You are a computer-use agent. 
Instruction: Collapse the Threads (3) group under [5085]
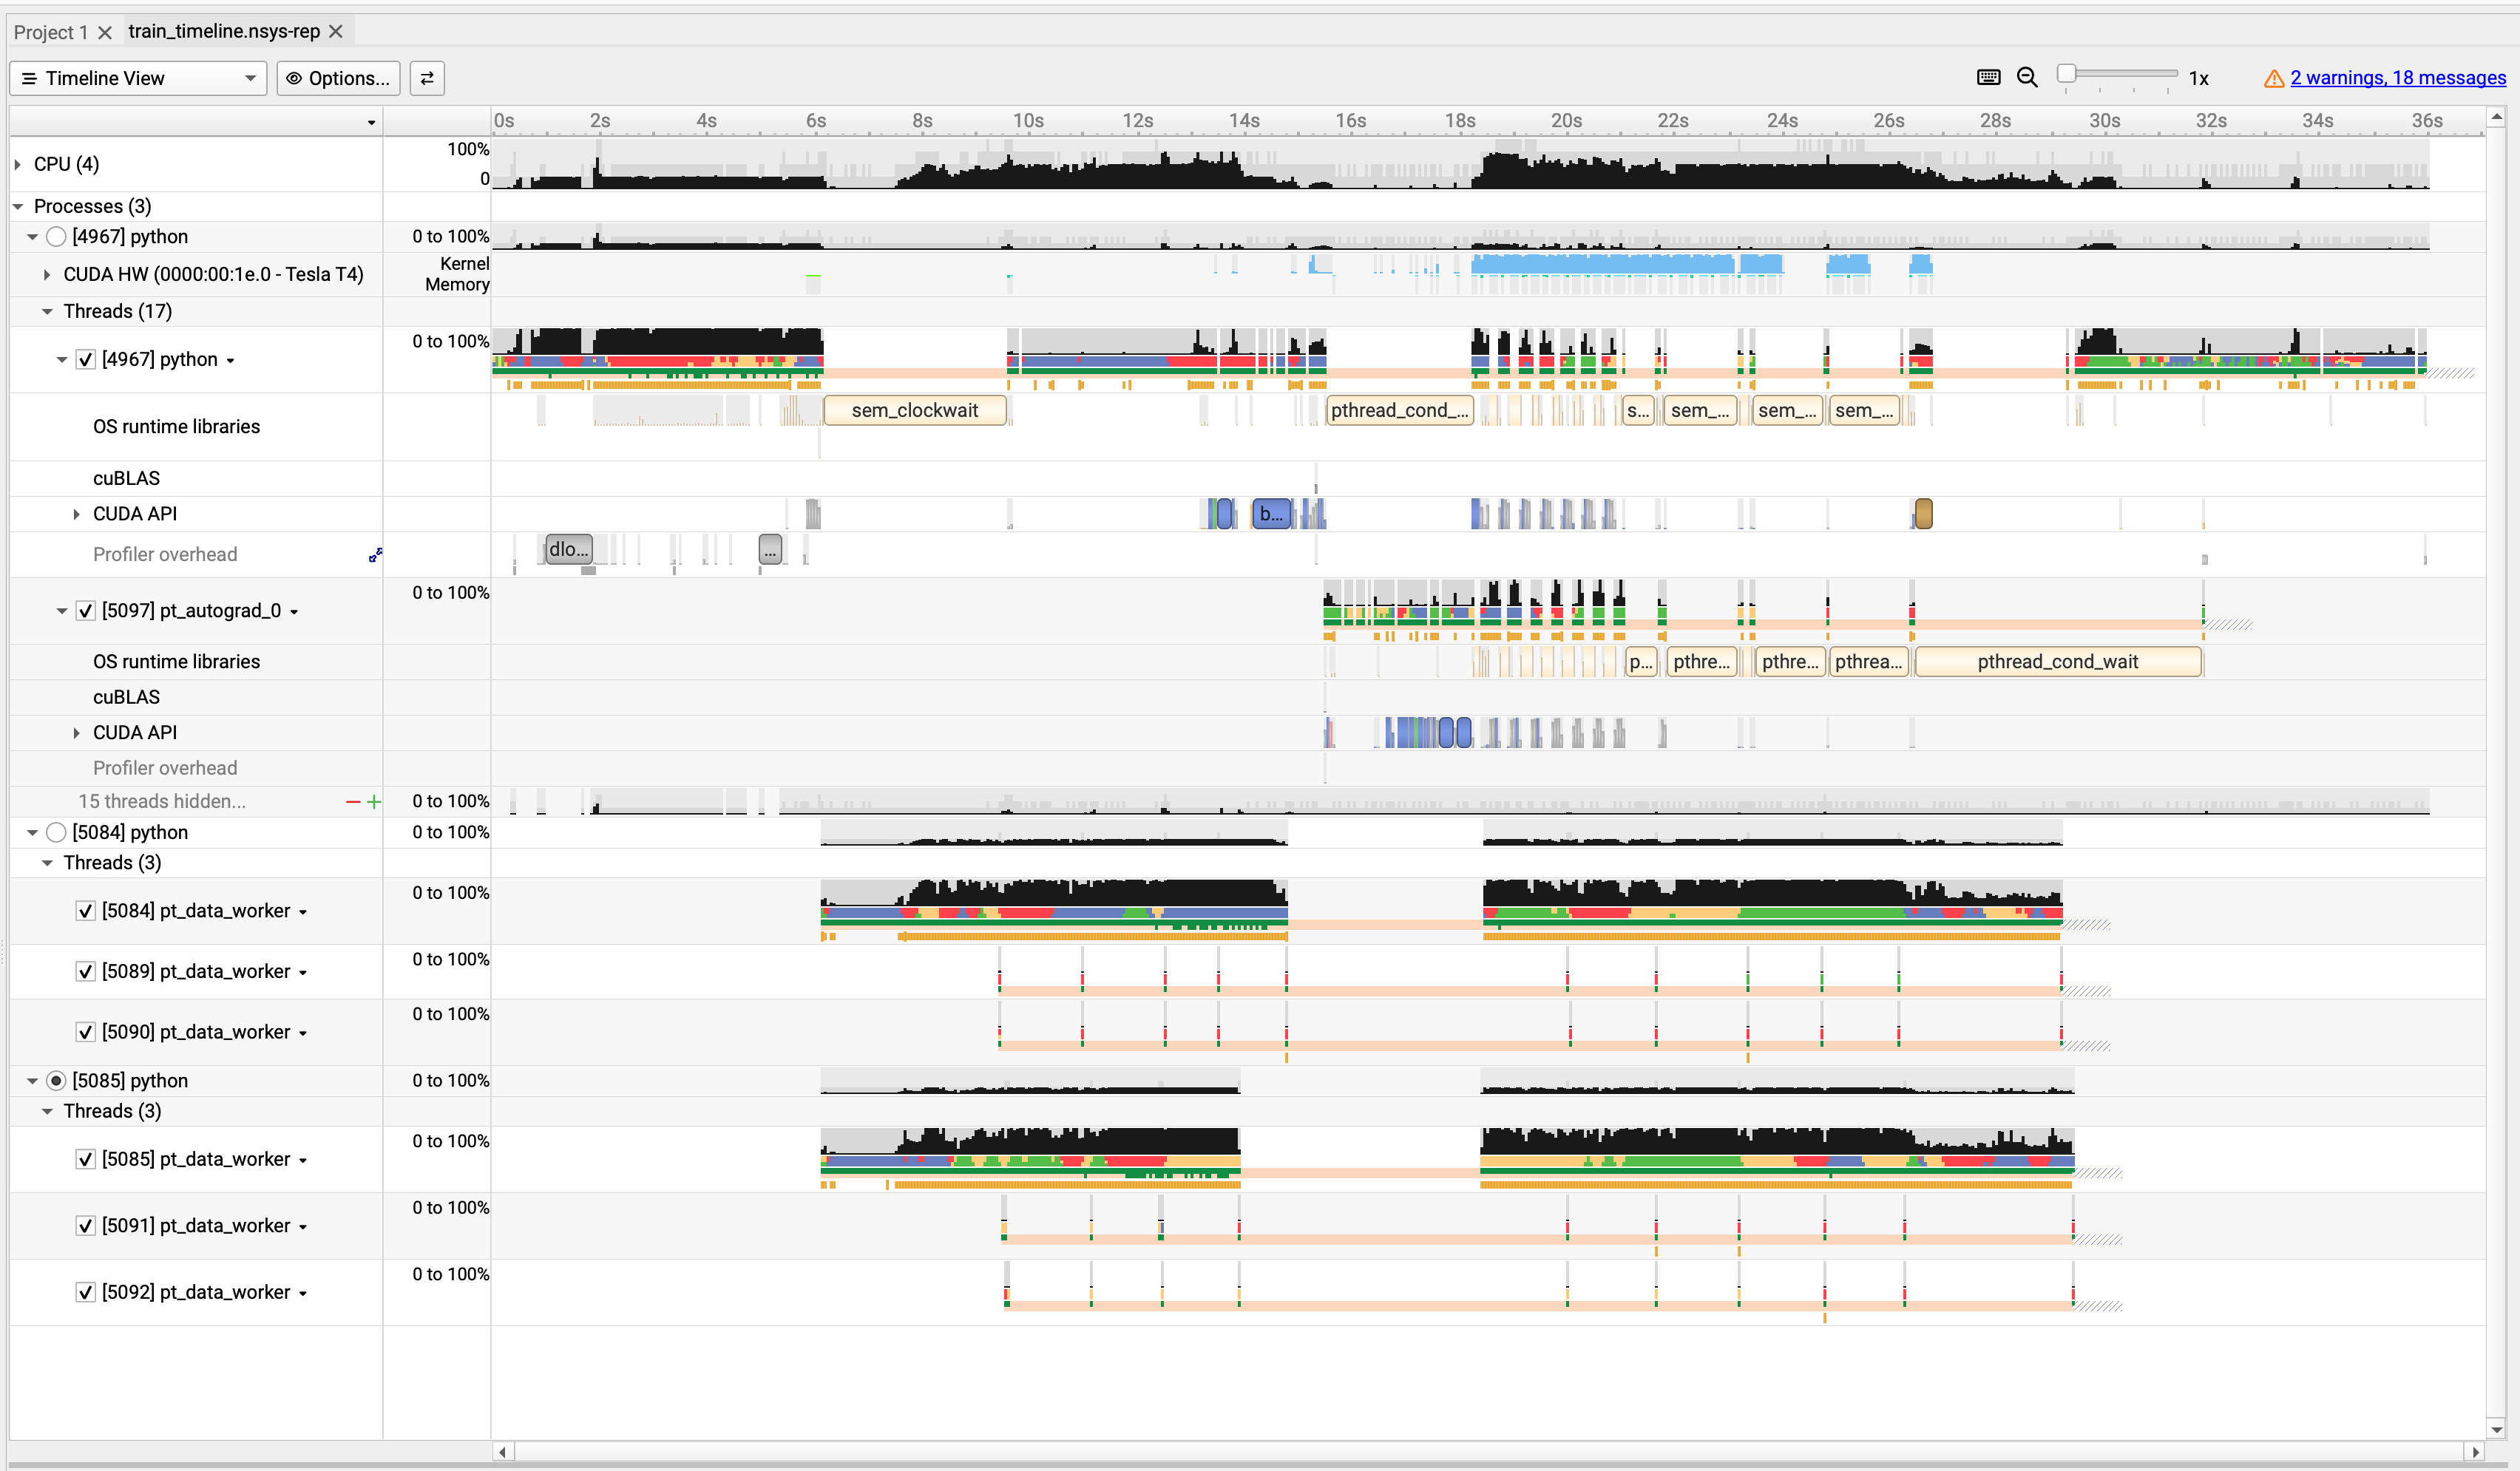[47, 1111]
